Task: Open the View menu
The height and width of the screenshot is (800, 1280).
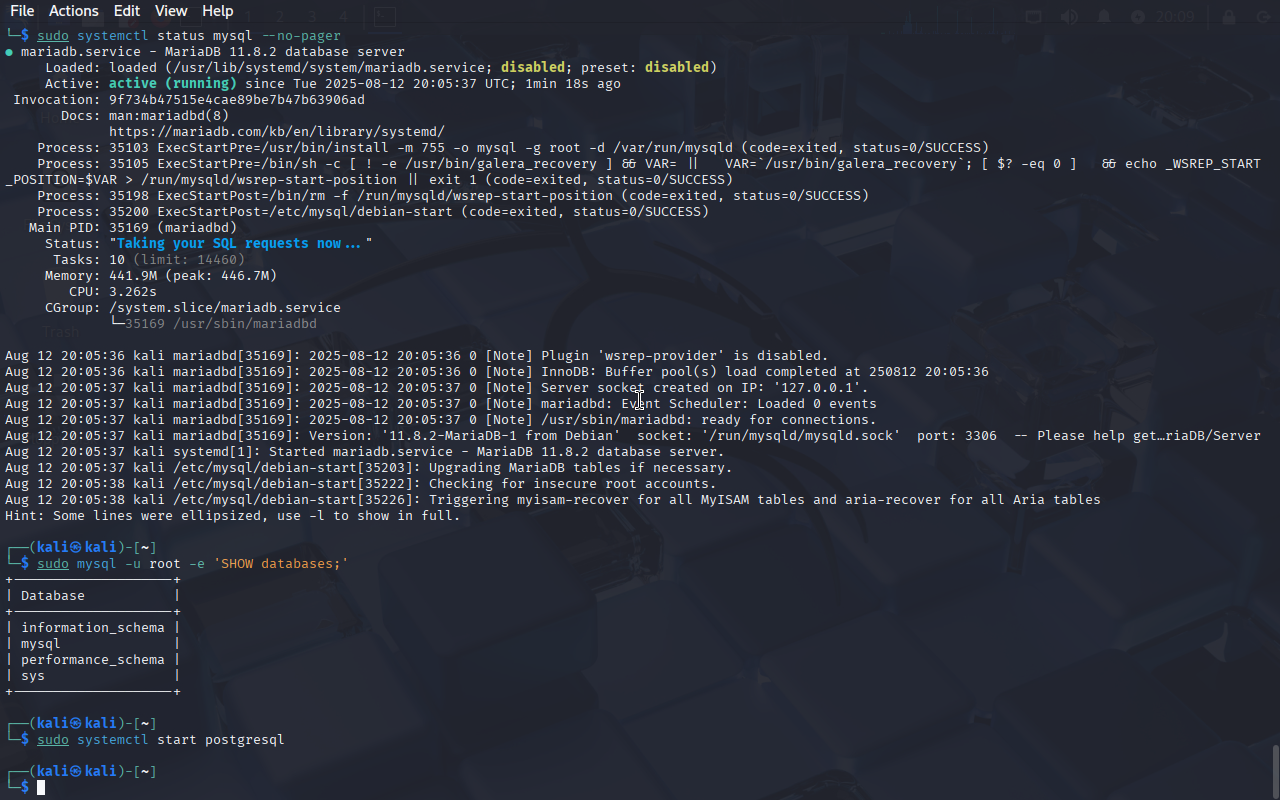Action: coord(171,11)
